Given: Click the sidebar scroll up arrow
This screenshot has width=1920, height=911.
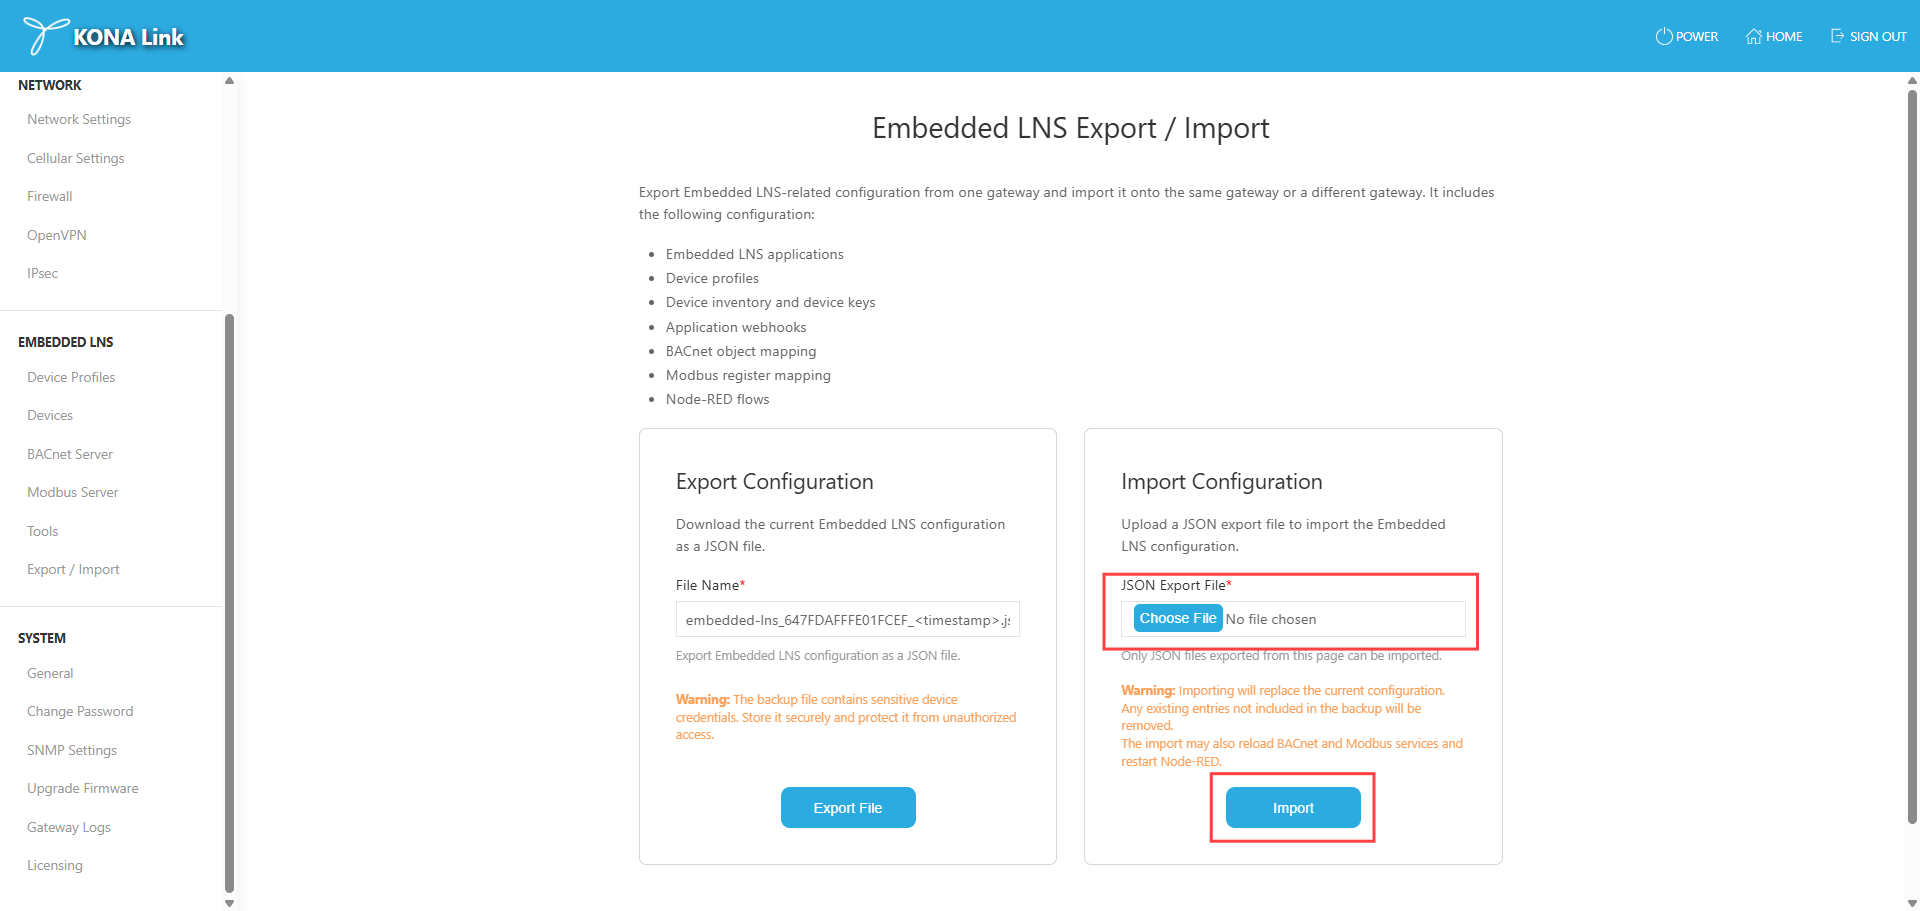Looking at the screenshot, I should click(x=229, y=81).
